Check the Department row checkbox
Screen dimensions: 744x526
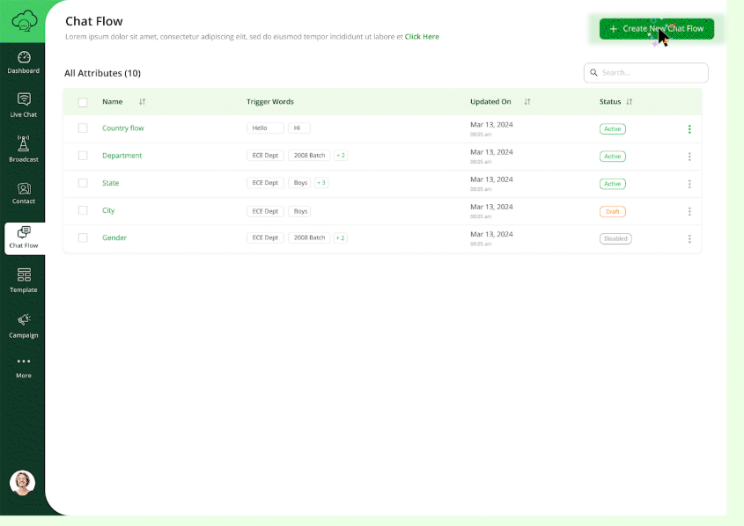tap(83, 156)
